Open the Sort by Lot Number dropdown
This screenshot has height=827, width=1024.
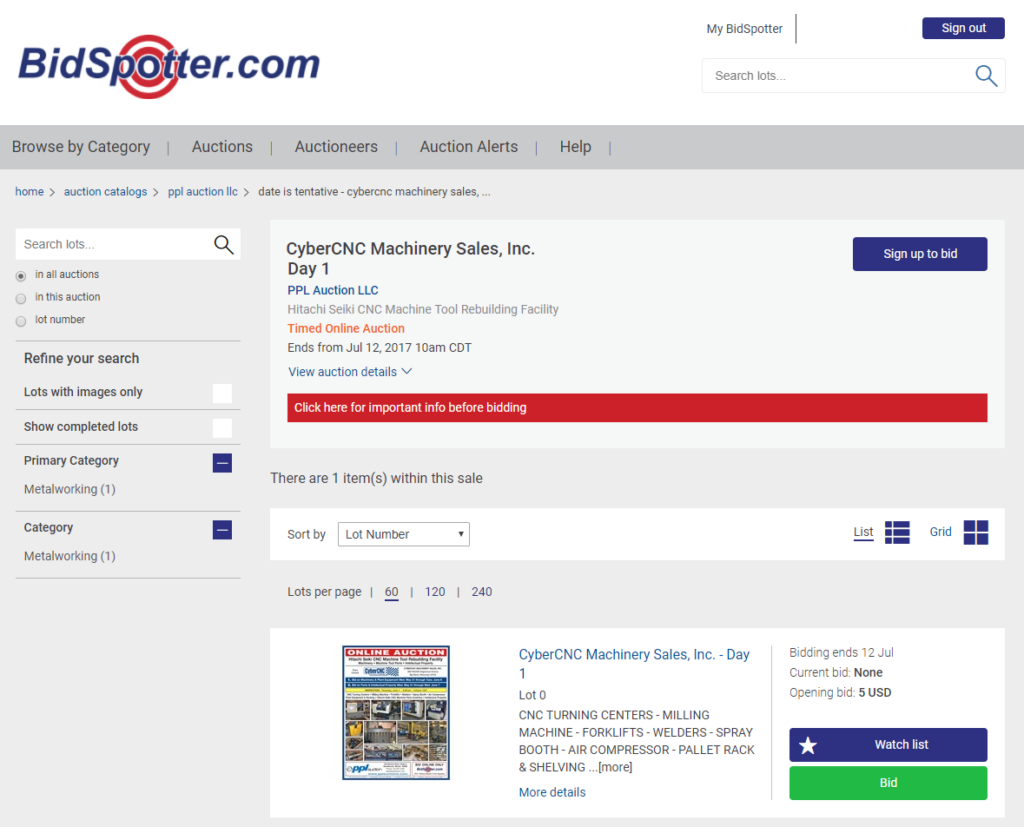[x=403, y=534]
